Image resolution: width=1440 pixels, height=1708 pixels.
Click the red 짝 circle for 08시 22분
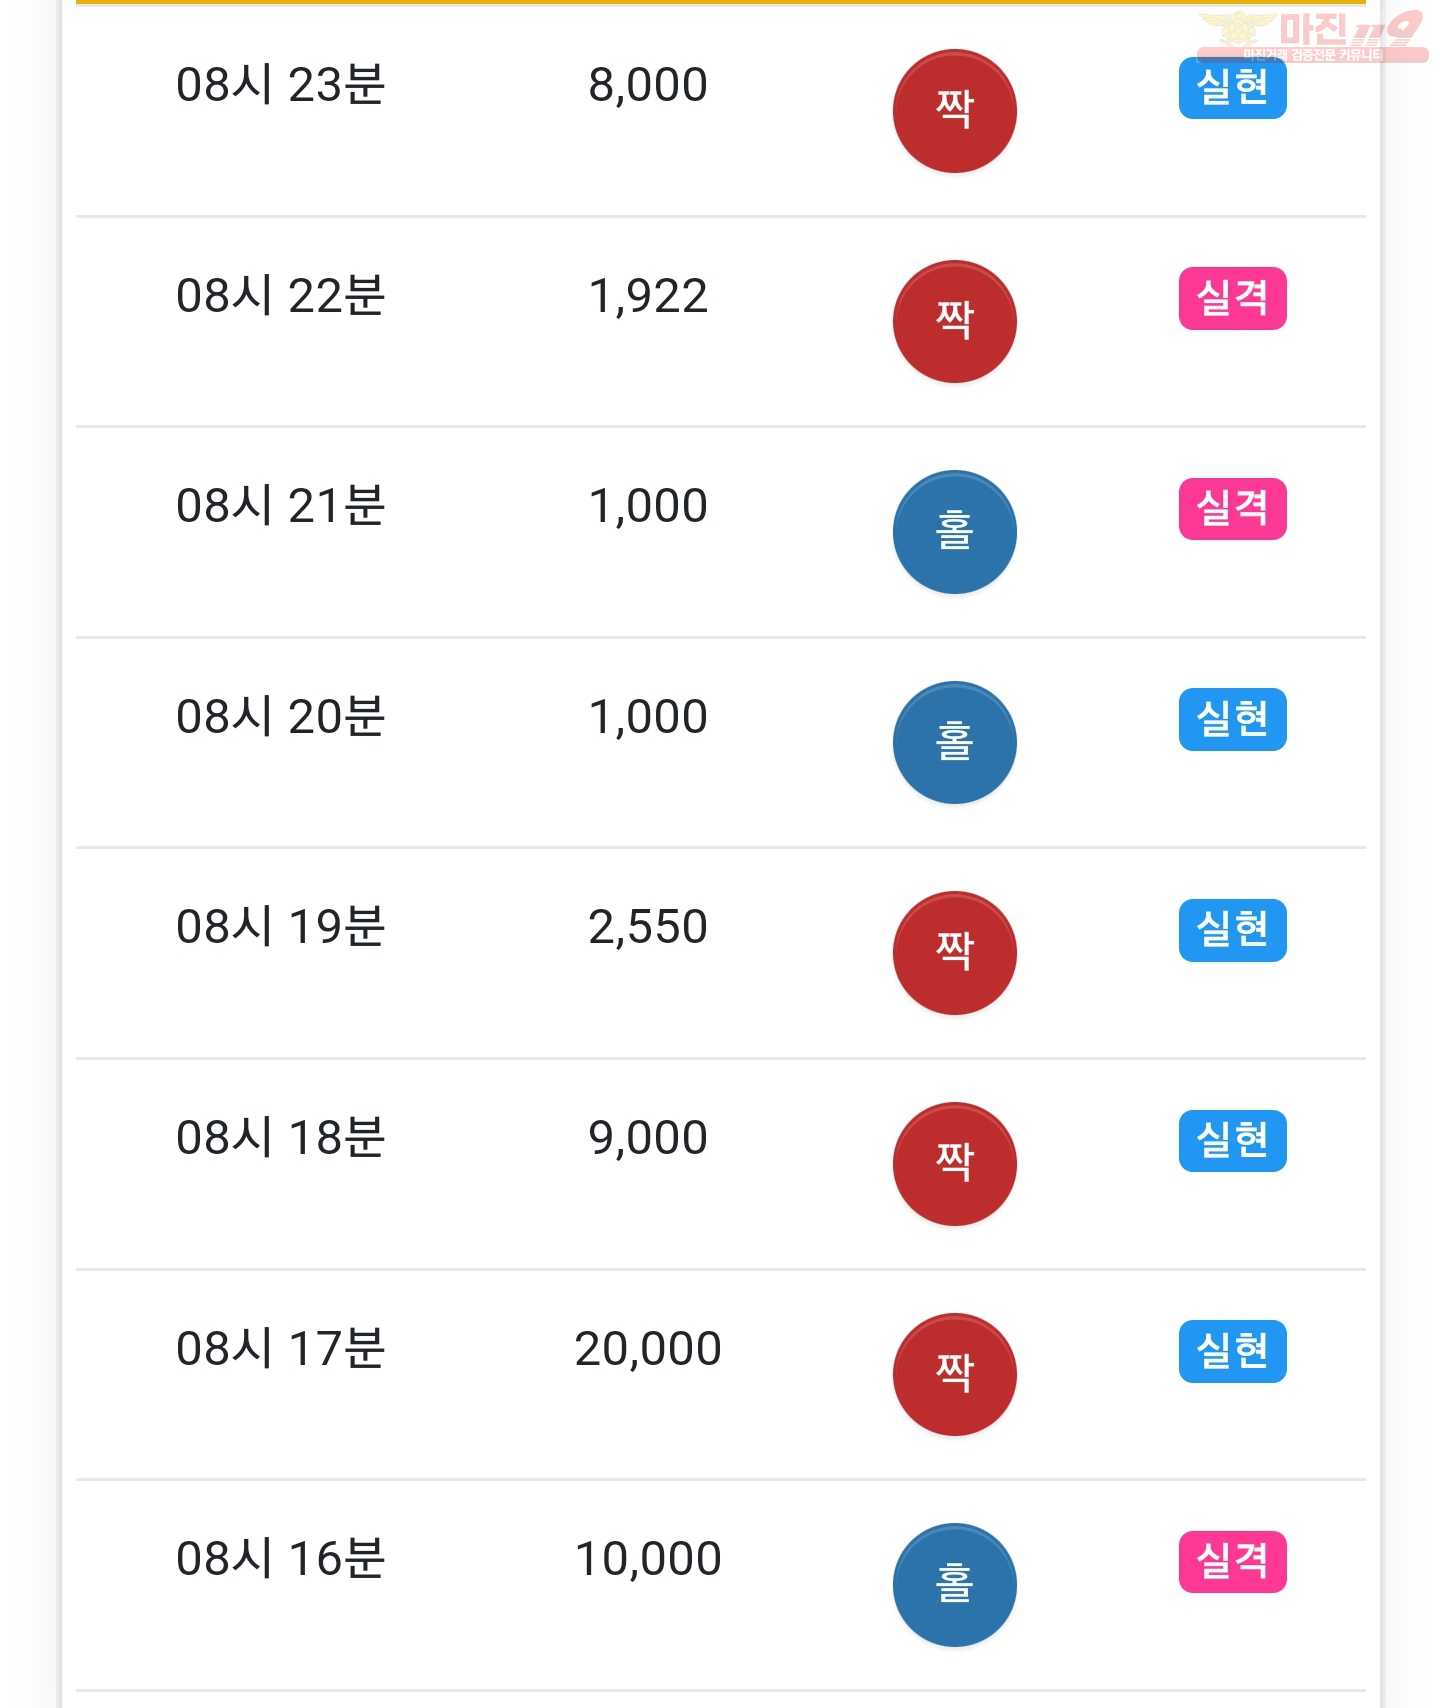tap(954, 322)
